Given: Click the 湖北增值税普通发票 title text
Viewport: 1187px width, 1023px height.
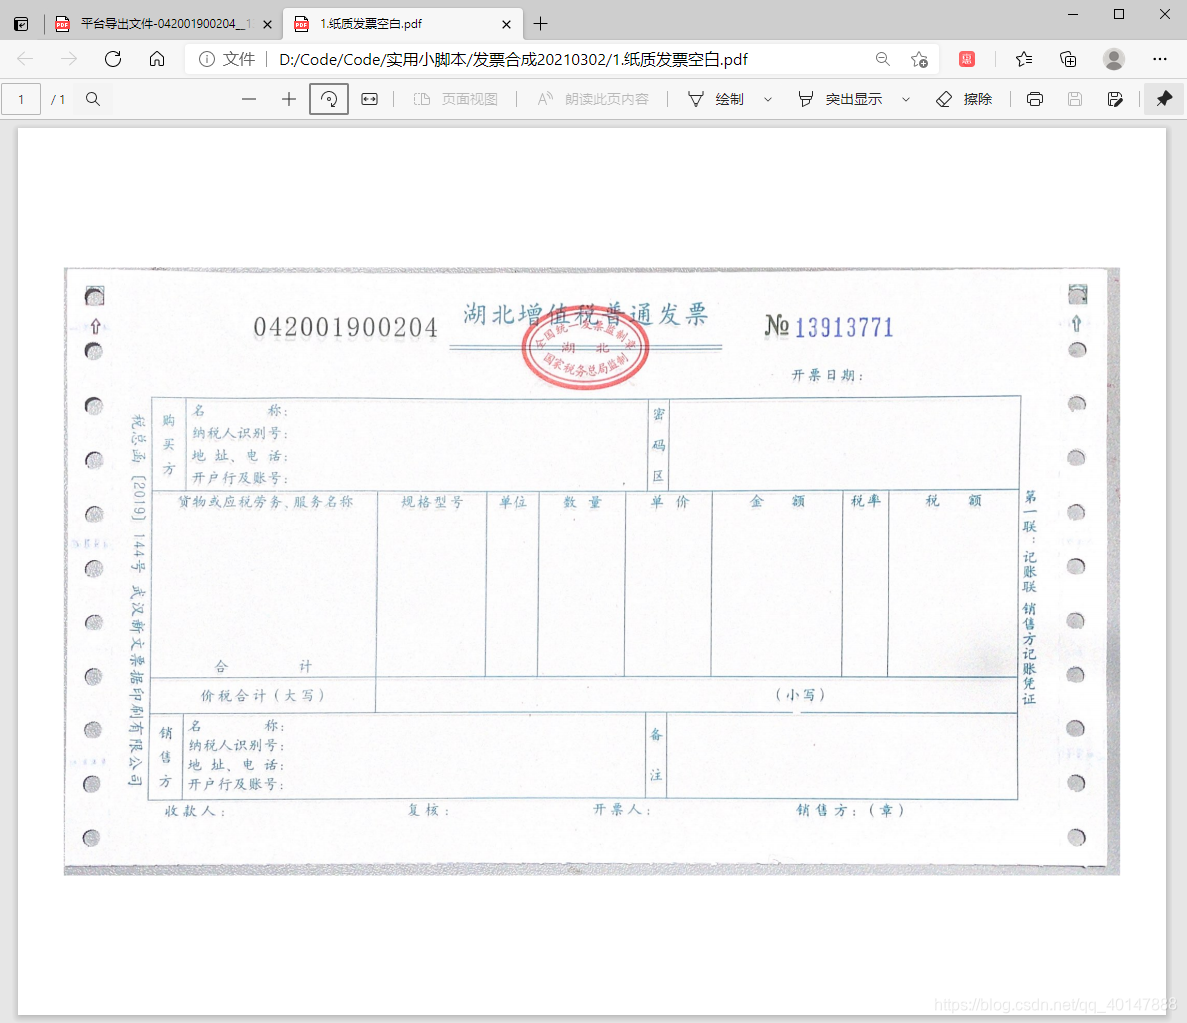Looking at the screenshot, I should click(x=586, y=313).
